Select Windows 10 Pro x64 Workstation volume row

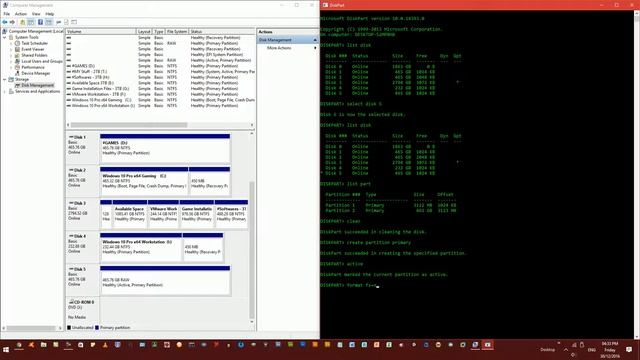160,106
